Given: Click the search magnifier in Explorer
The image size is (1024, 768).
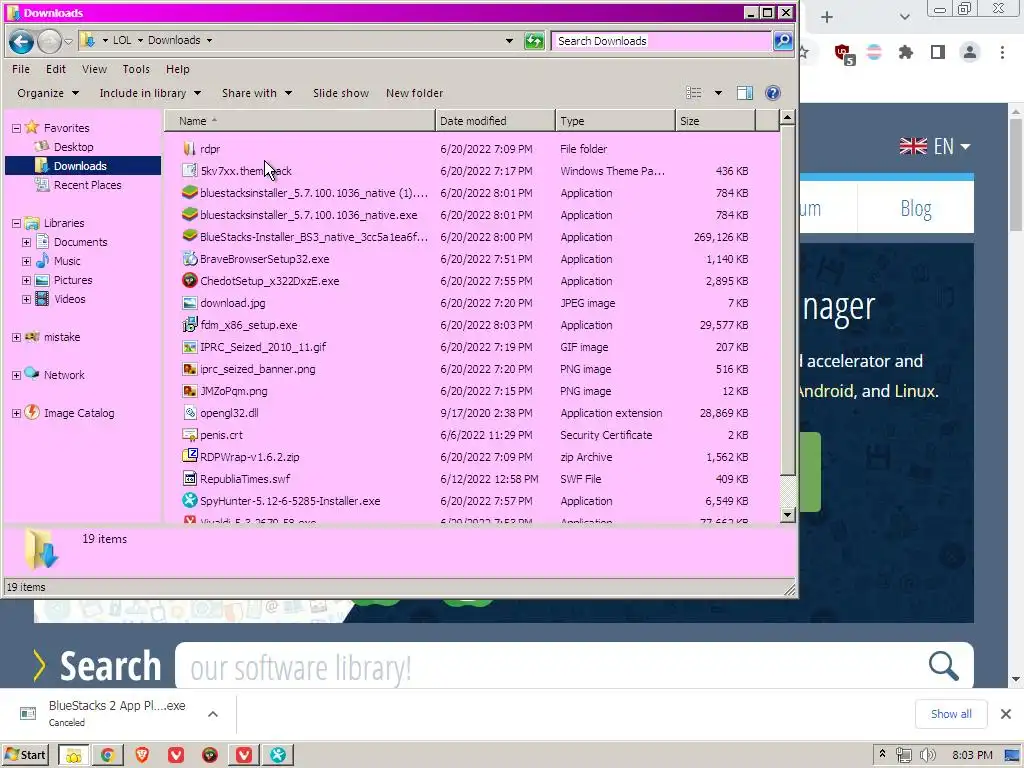Looking at the screenshot, I should pyautogui.click(x=782, y=40).
